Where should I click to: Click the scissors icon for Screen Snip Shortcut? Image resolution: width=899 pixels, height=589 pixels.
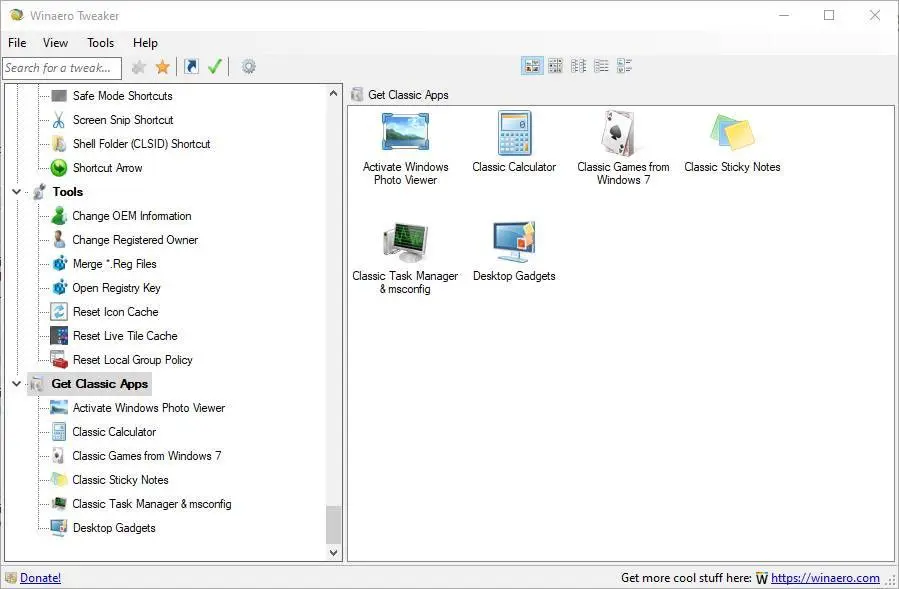point(59,120)
